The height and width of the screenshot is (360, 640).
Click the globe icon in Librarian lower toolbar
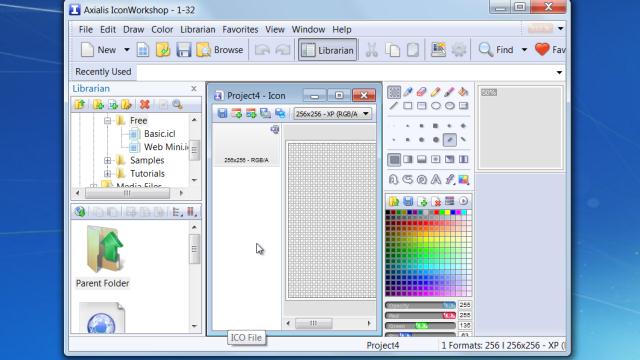coord(80,211)
